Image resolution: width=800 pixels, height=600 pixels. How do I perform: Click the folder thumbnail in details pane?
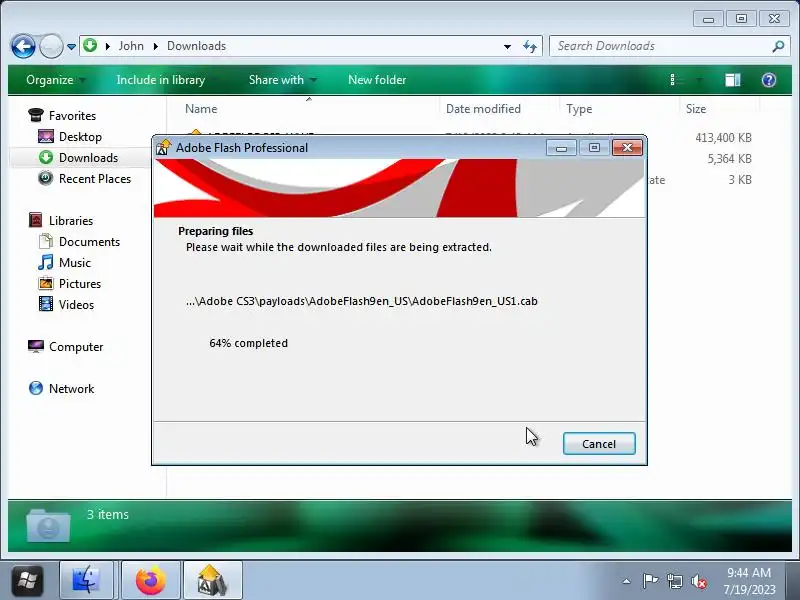48,526
